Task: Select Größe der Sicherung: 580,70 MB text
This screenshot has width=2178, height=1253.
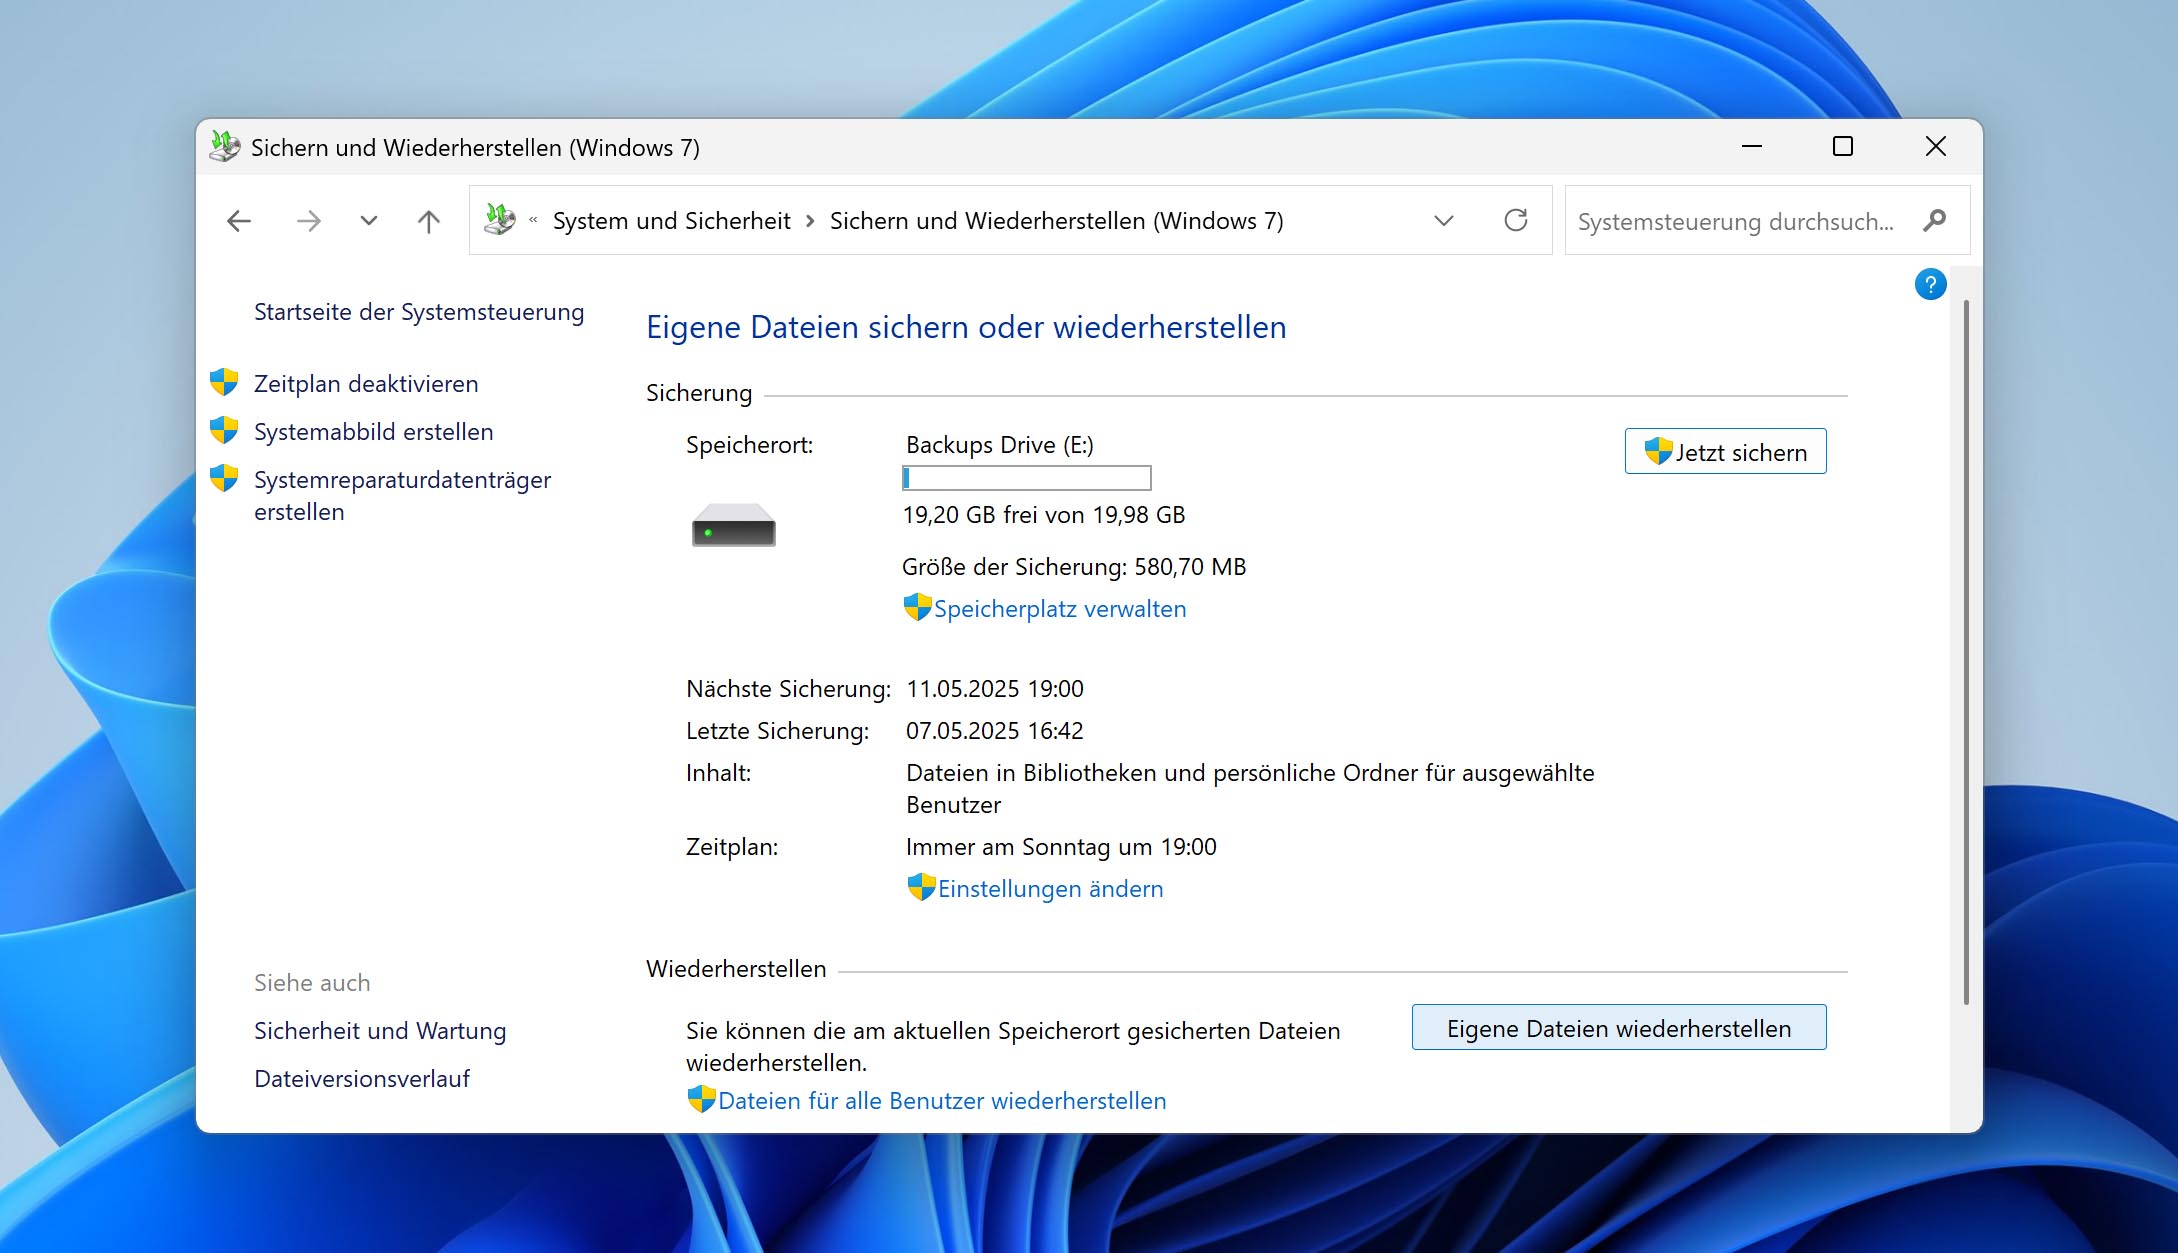Action: tap(1074, 567)
